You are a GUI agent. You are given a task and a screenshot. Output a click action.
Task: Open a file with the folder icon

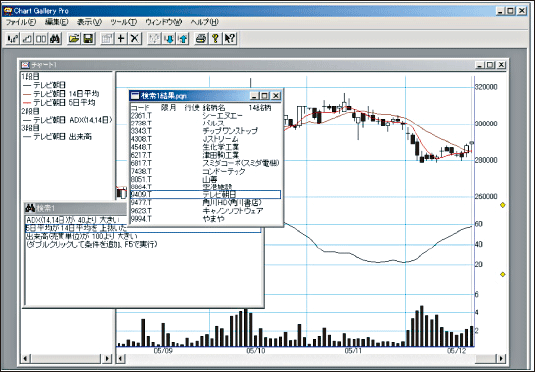[x=74, y=39]
